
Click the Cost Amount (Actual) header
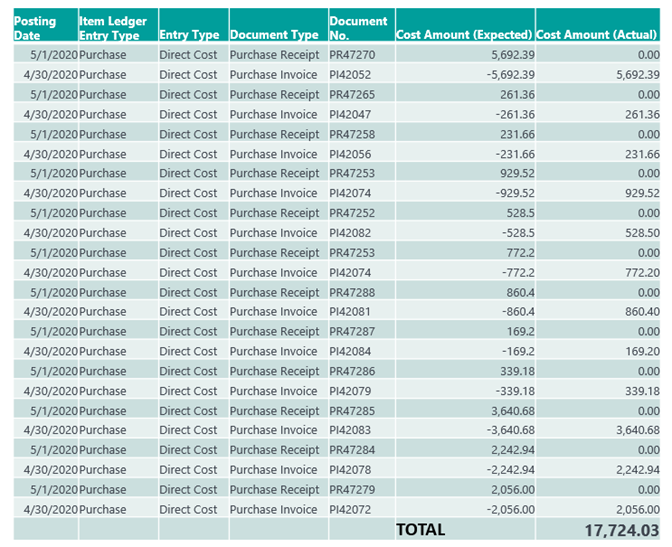point(598,25)
